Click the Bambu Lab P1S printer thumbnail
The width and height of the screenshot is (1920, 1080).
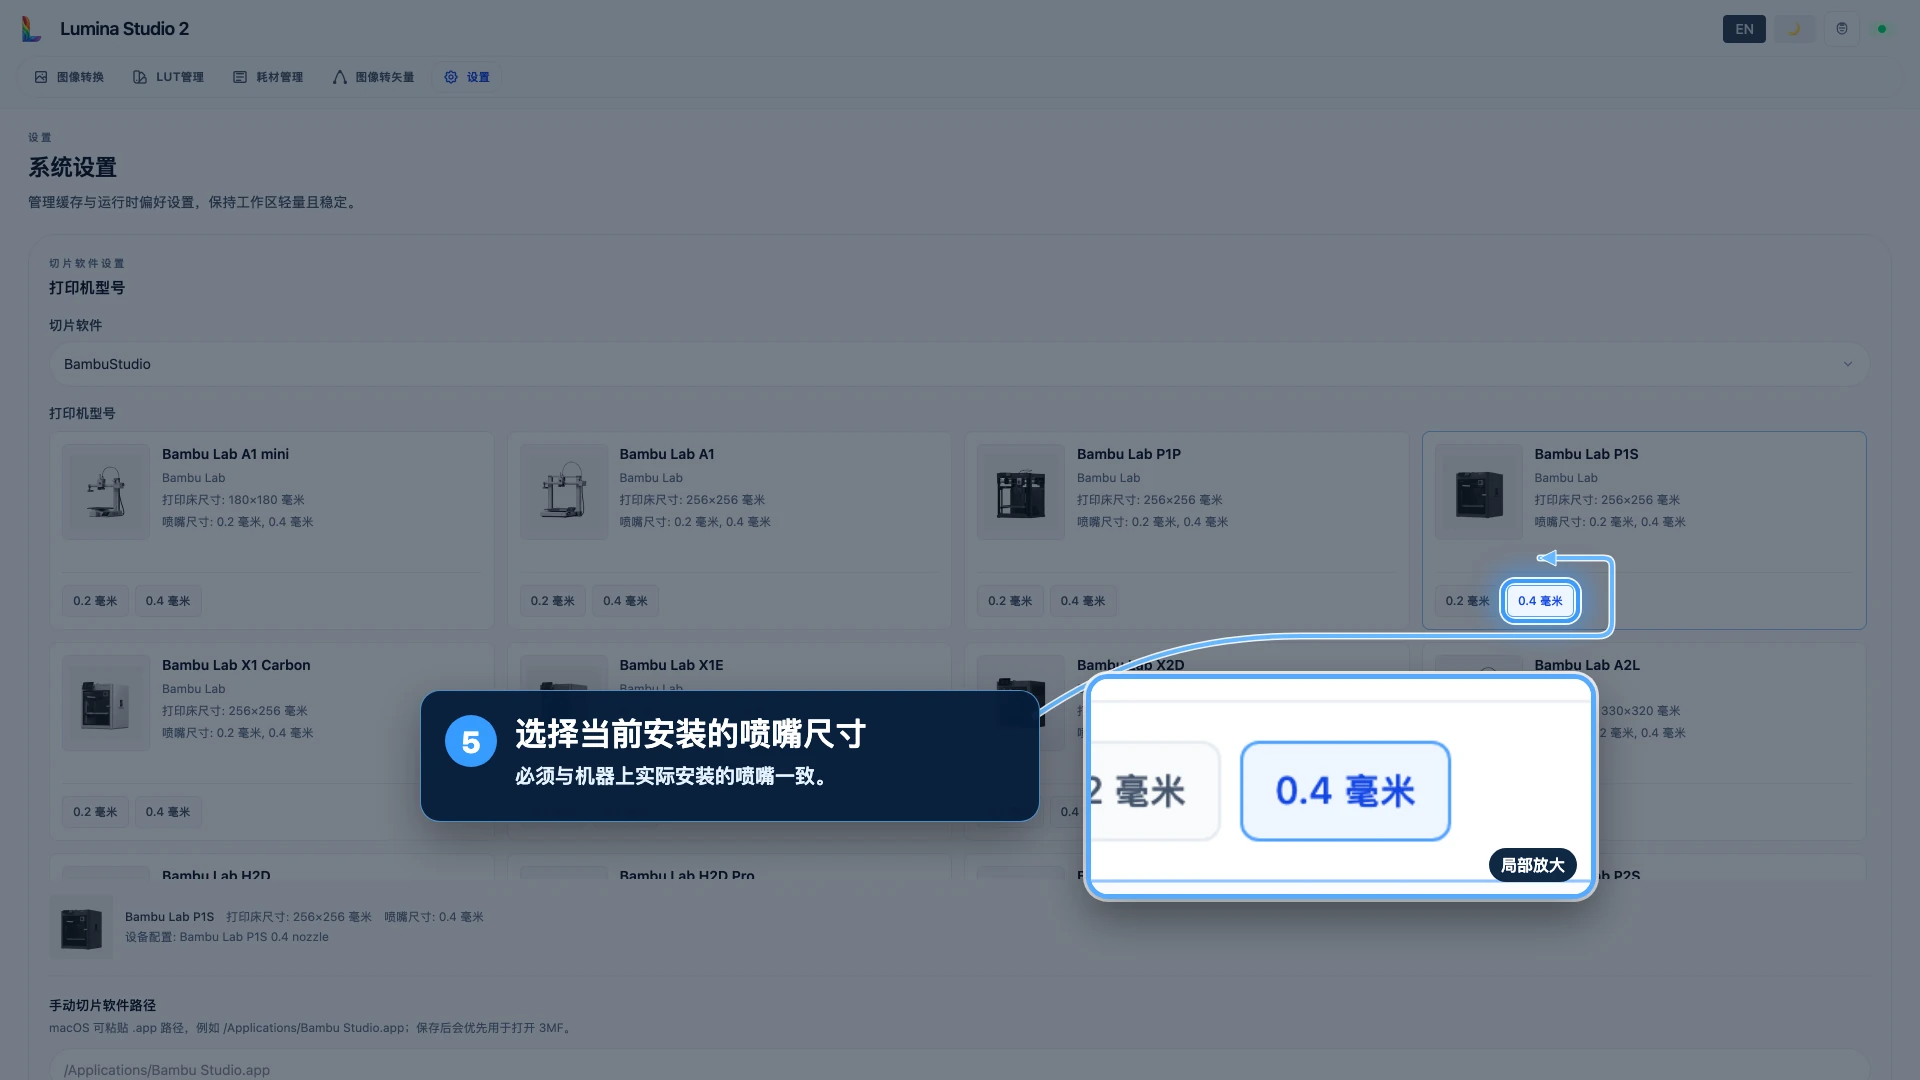[x=1479, y=492]
